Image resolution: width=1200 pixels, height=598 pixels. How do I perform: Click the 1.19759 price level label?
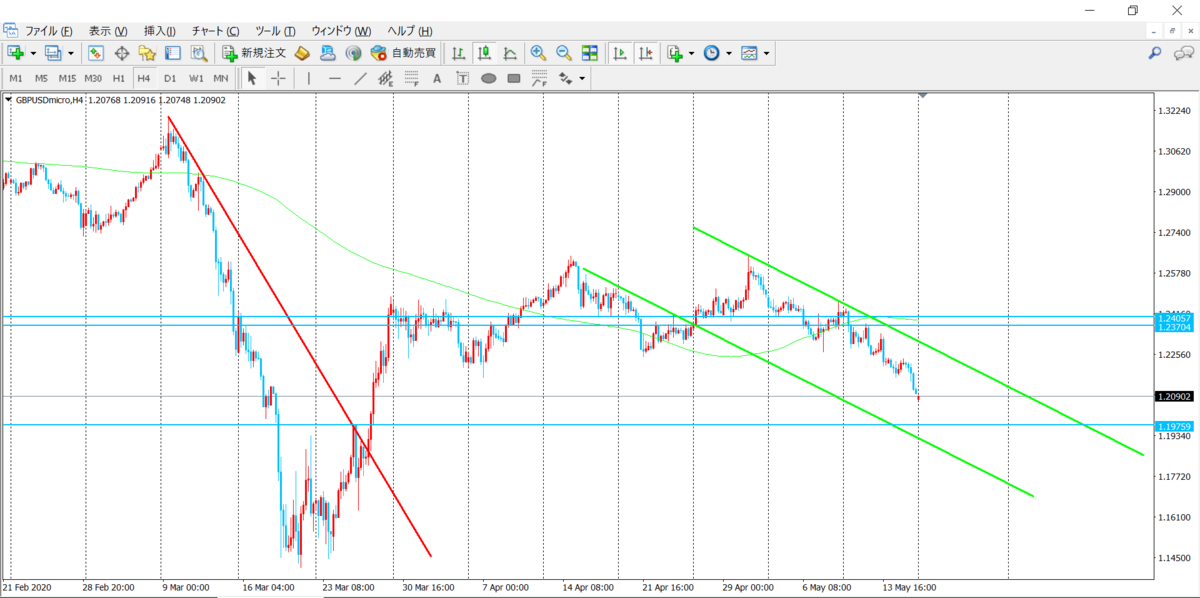coord(1175,426)
